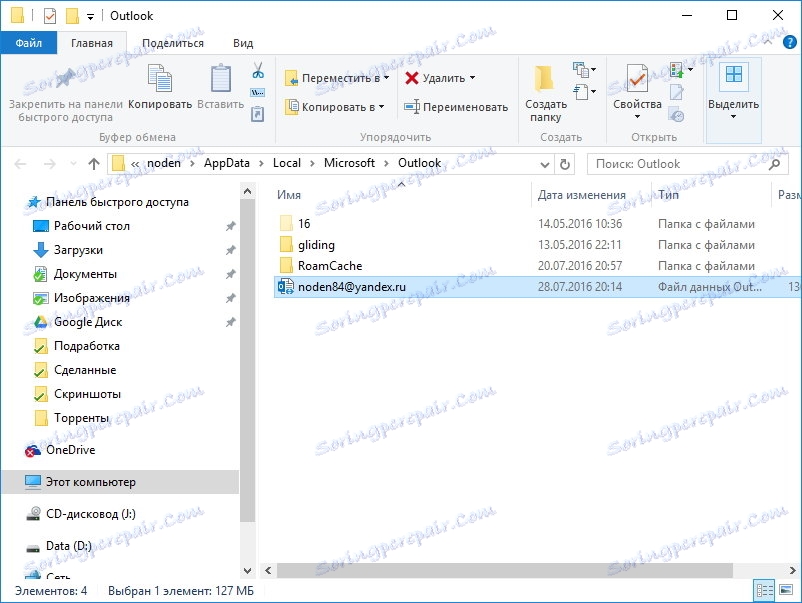Click the New folder icon
The width and height of the screenshot is (802, 603).
coord(544,79)
